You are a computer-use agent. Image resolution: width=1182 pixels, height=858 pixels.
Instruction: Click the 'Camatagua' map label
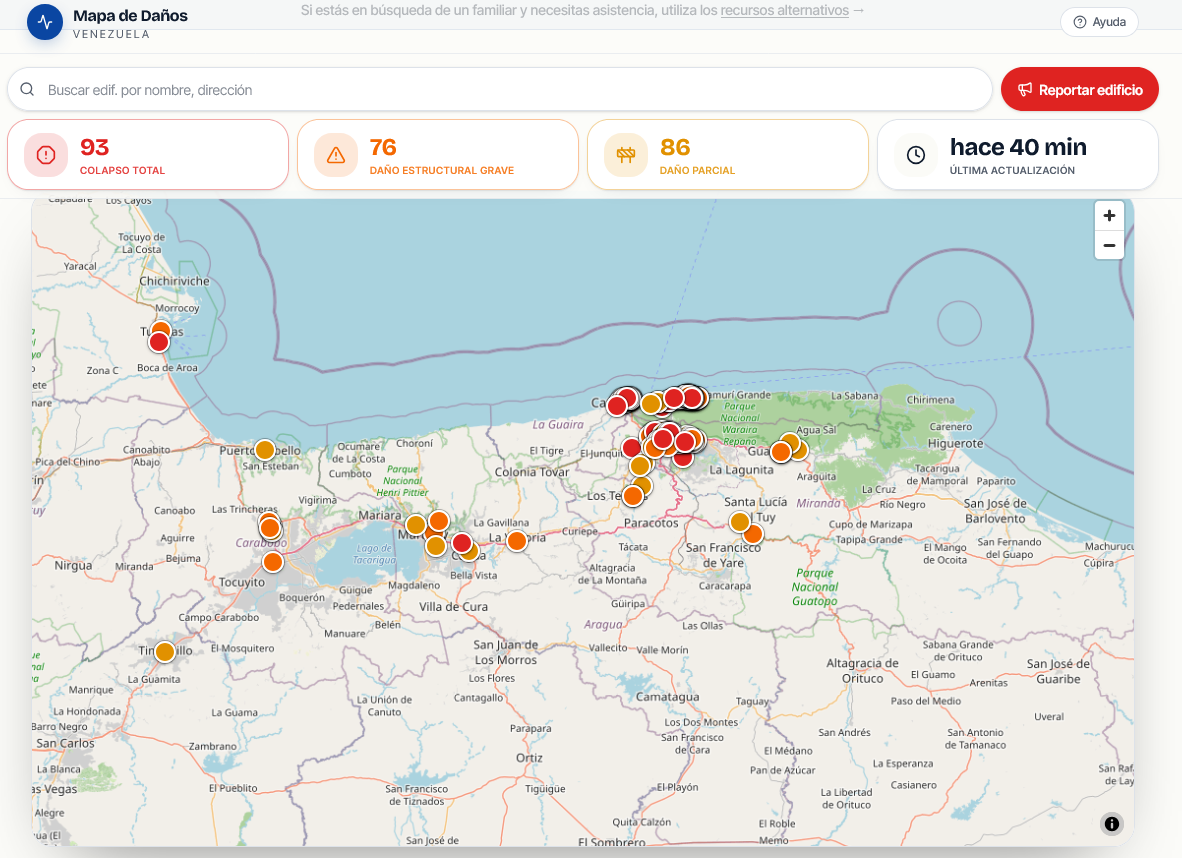[x=667, y=697]
